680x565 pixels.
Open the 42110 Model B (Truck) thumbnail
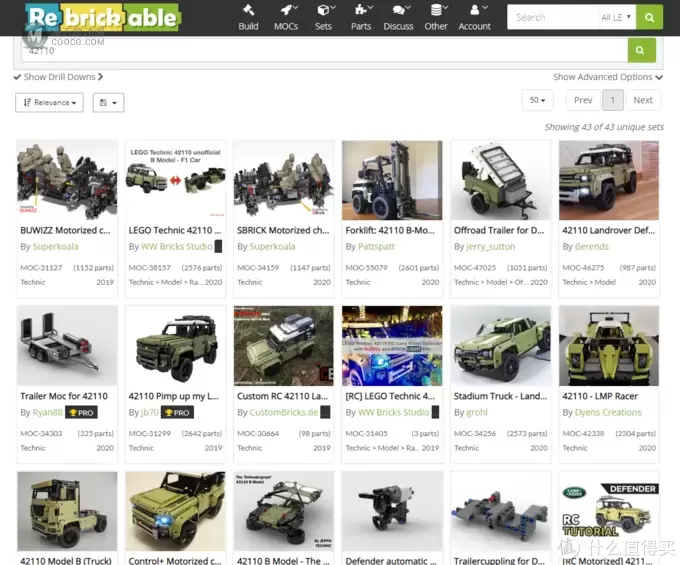[x=67, y=511]
